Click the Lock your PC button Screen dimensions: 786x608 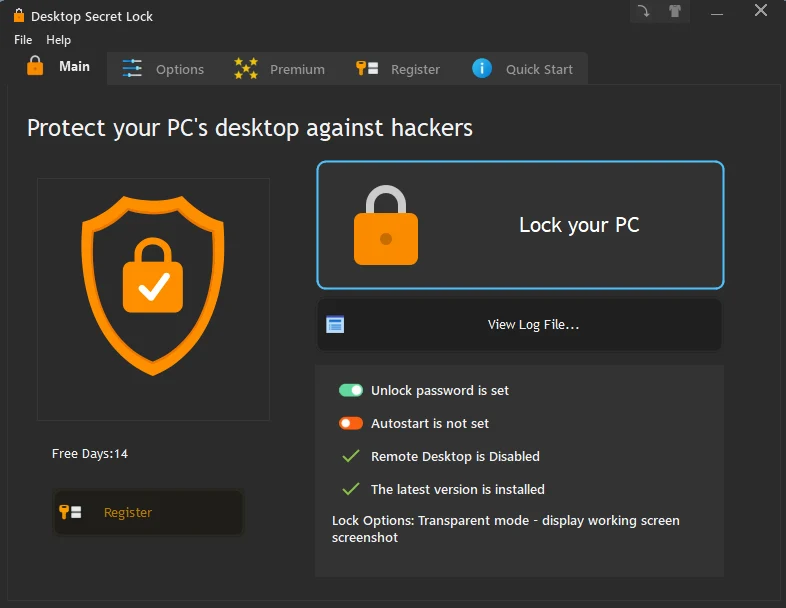point(520,225)
